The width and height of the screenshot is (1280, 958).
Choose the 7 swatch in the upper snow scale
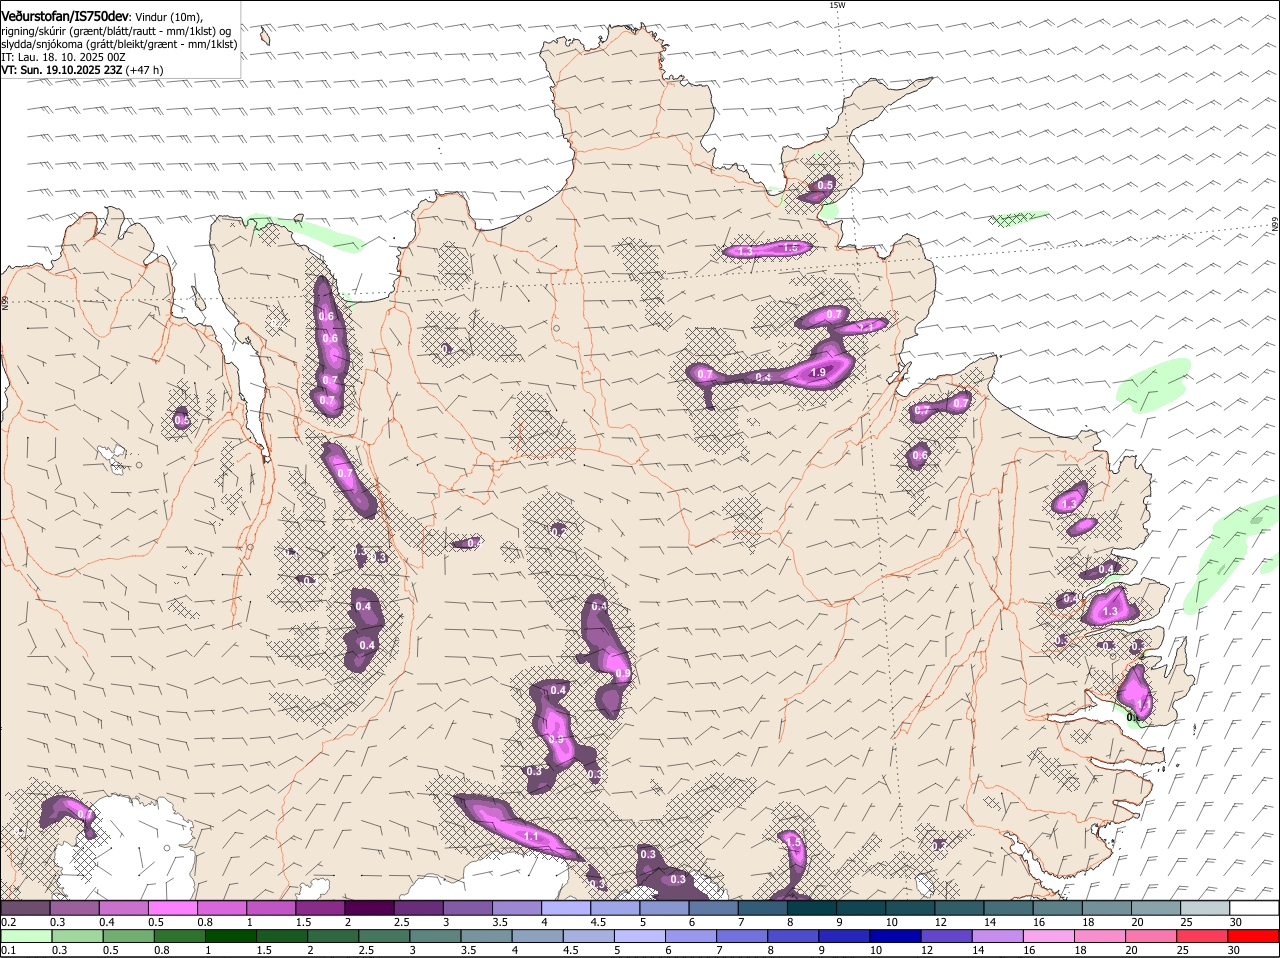761,907
